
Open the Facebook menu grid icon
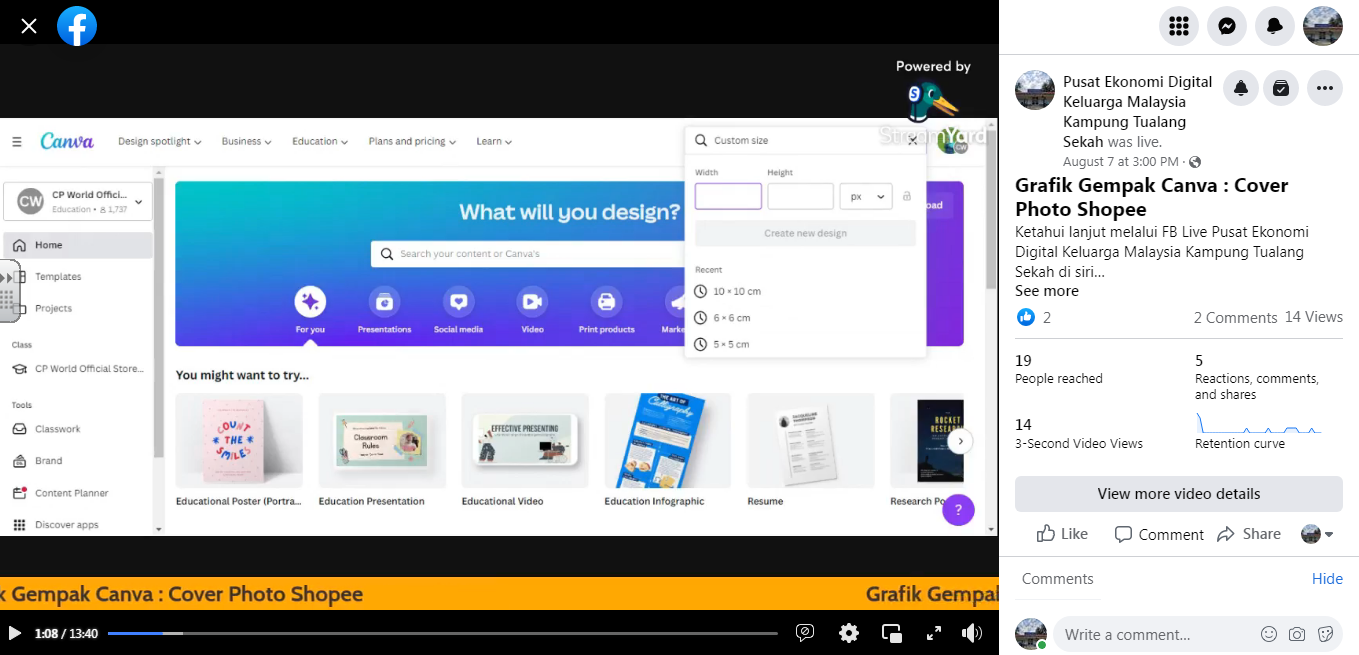pyautogui.click(x=1179, y=26)
